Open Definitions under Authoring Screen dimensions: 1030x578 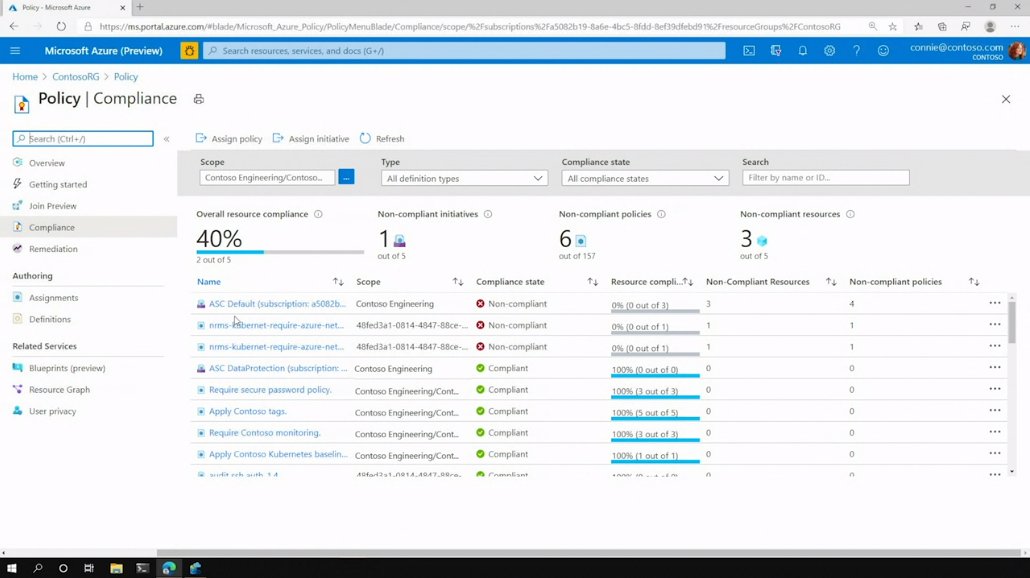[50, 319]
